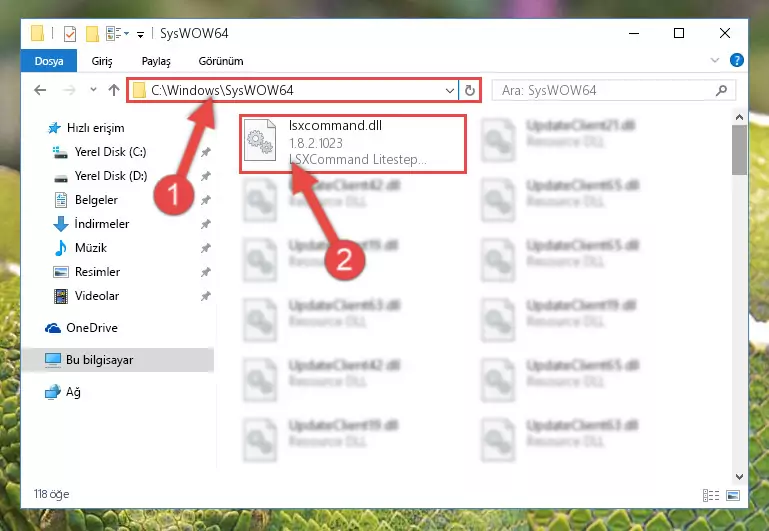This screenshot has width=769, height=531.
Task: Click the New folder icon in the title bar
Action: click(92, 33)
